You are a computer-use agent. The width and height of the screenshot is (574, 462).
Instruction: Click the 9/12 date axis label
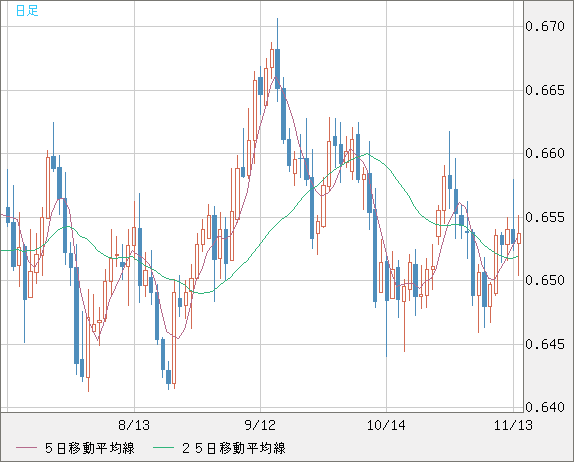pyautogui.click(x=260, y=425)
